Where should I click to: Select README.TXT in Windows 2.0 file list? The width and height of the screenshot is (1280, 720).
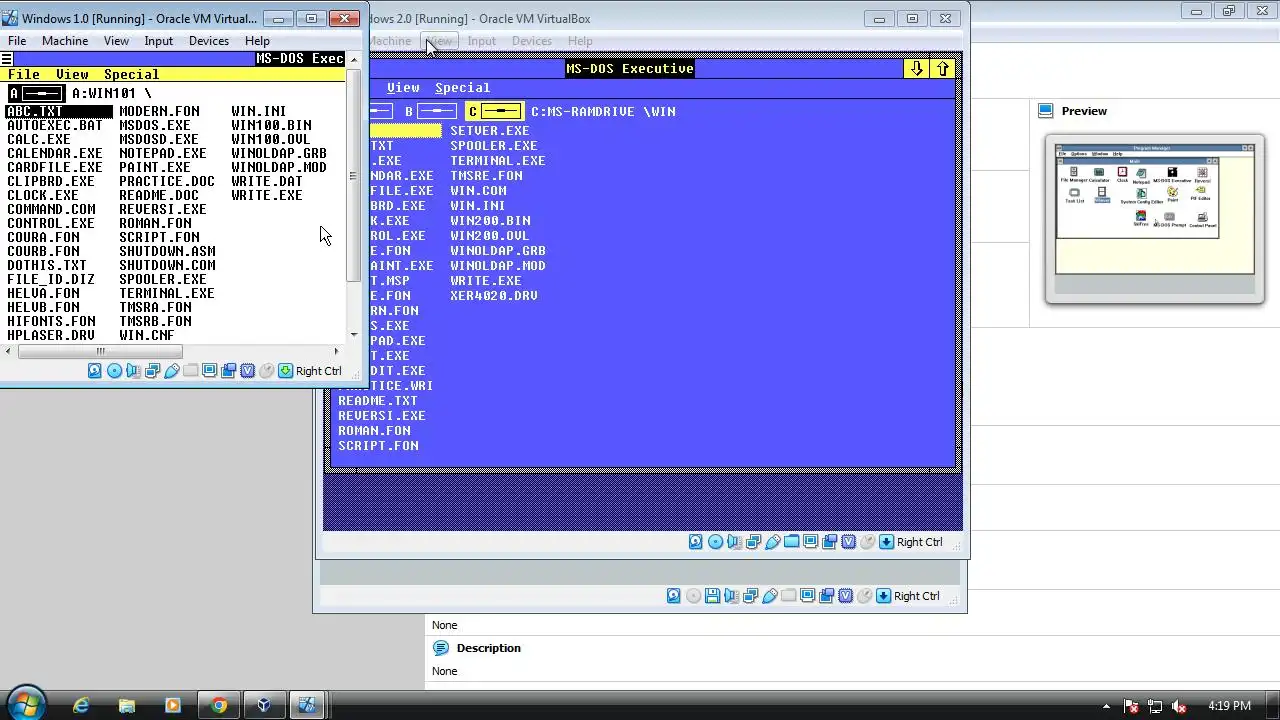378,400
